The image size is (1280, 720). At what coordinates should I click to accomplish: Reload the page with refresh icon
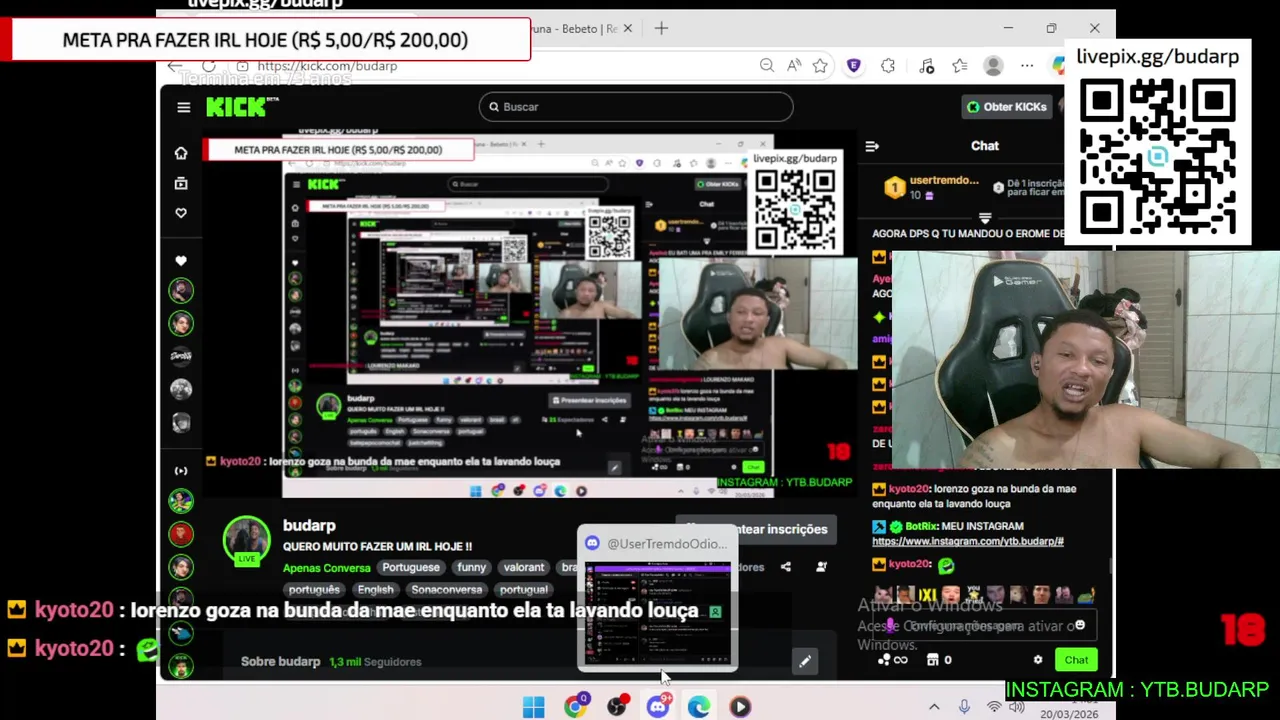point(208,66)
